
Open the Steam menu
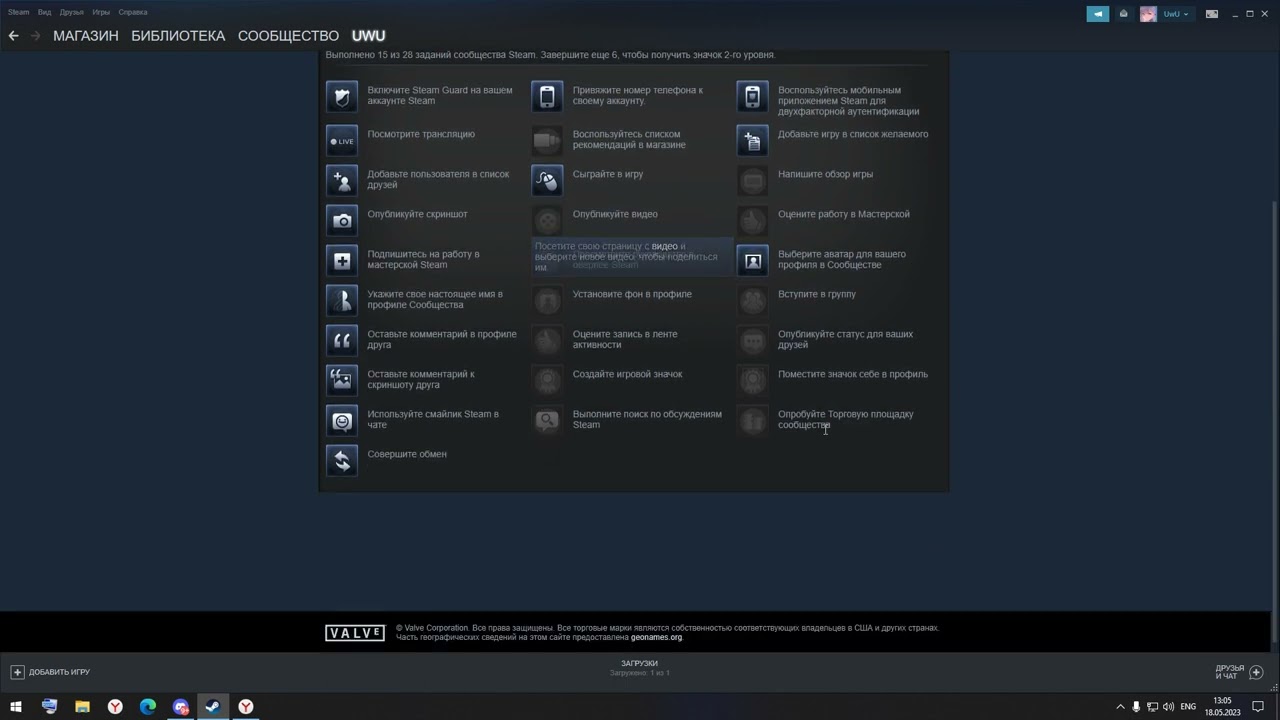click(19, 12)
